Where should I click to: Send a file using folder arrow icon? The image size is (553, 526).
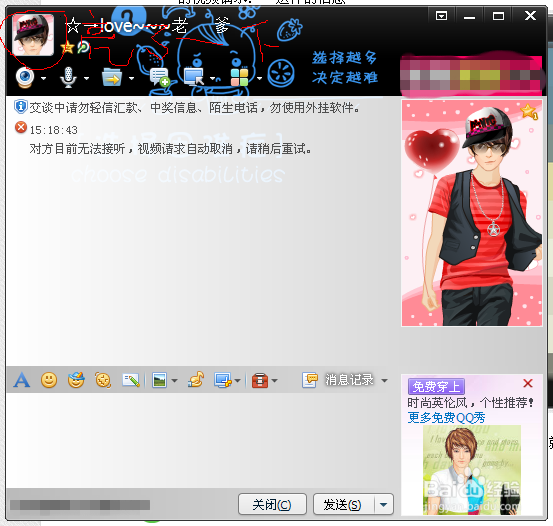(112, 77)
